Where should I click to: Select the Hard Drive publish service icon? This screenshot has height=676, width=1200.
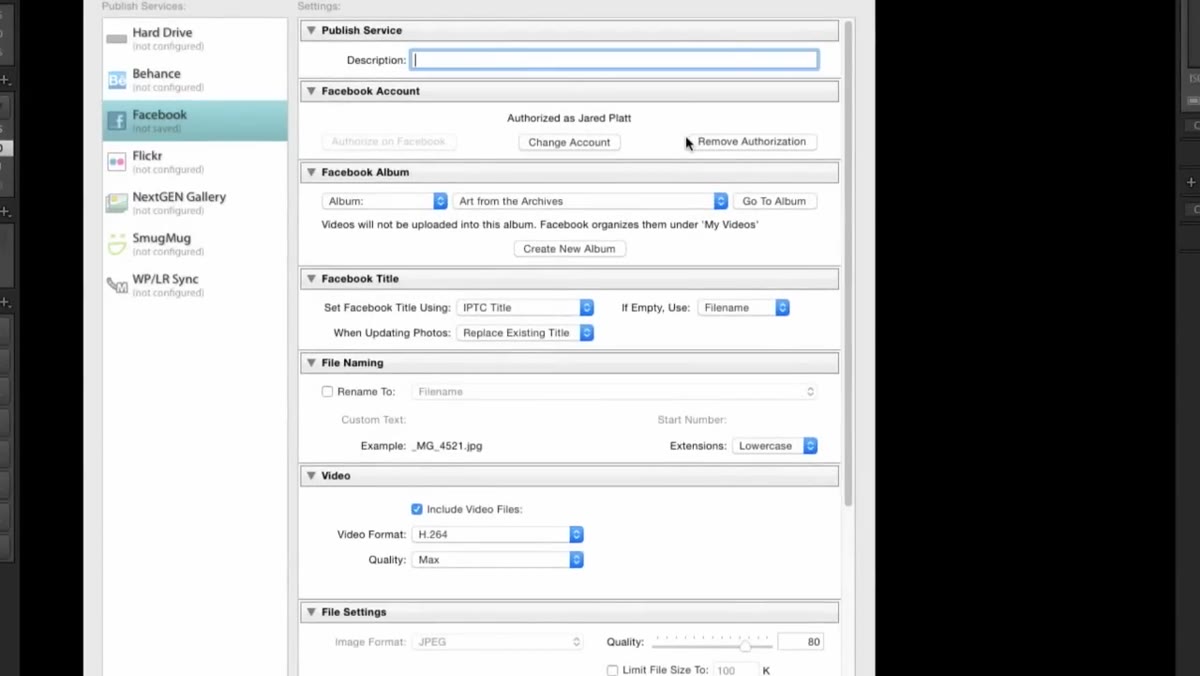[117, 39]
